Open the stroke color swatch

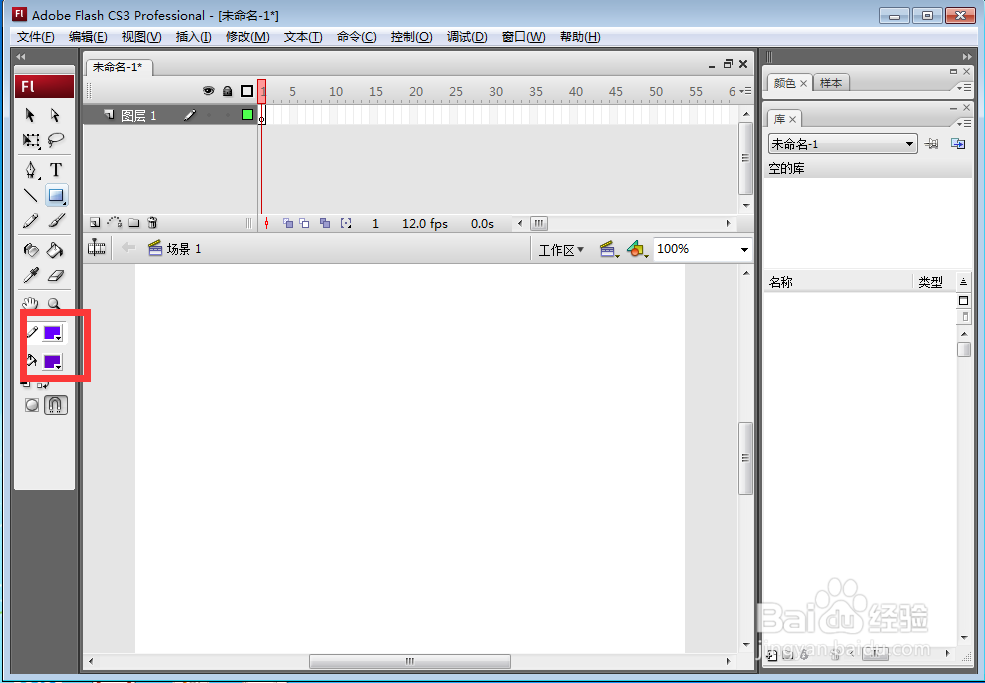click(x=52, y=333)
